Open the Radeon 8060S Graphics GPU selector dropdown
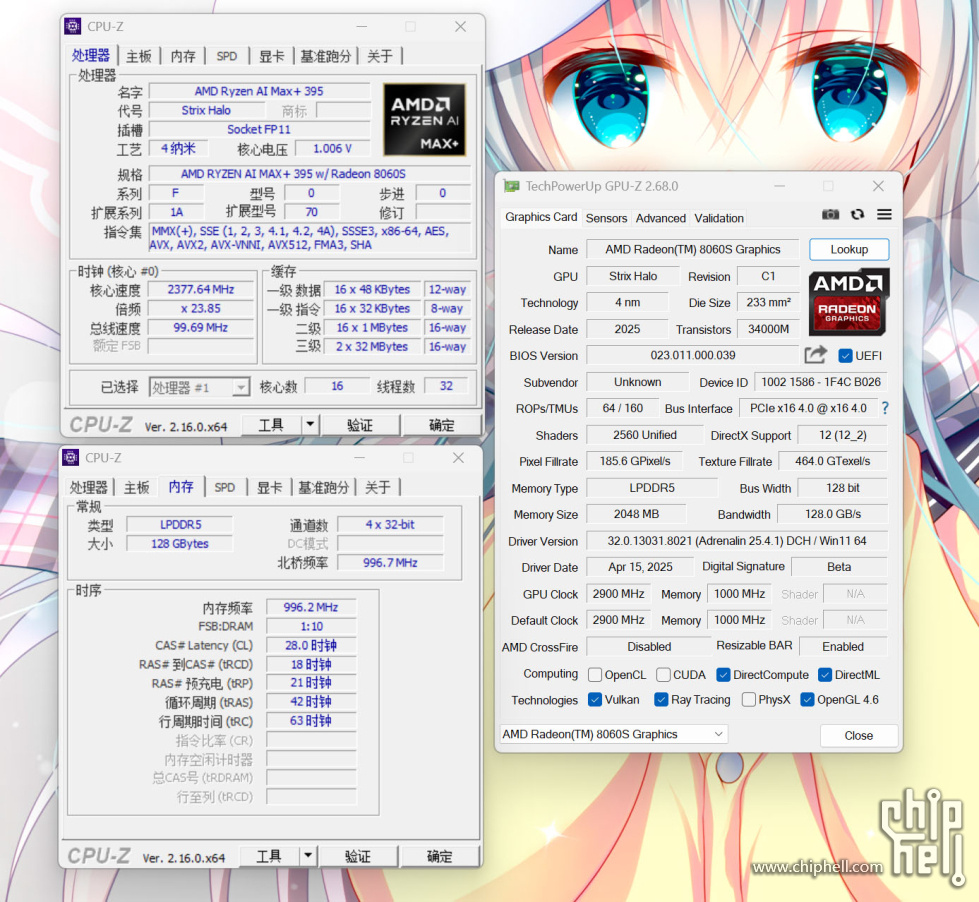The image size is (979, 902). pyautogui.click(x=613, y=734)
